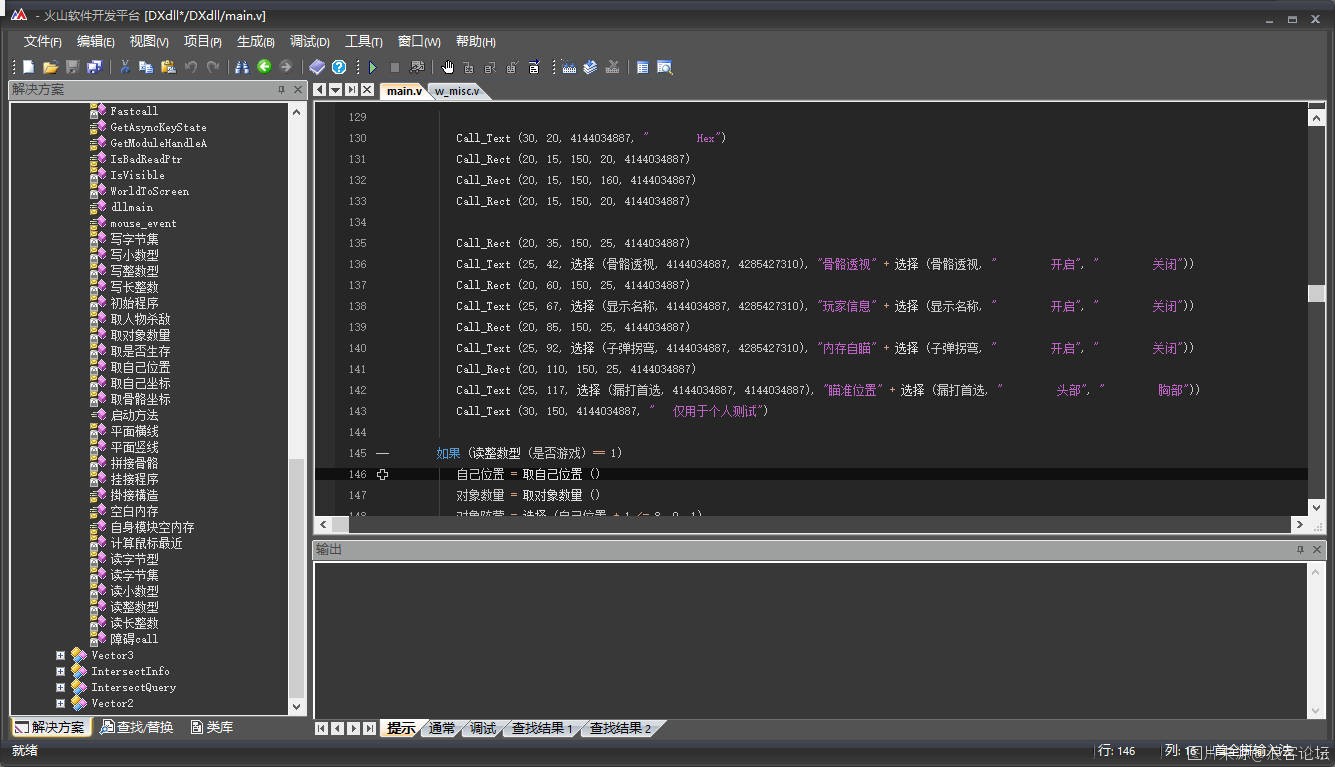Click the green navigate back arrow
1335x767 pixels.
[264, 67]
